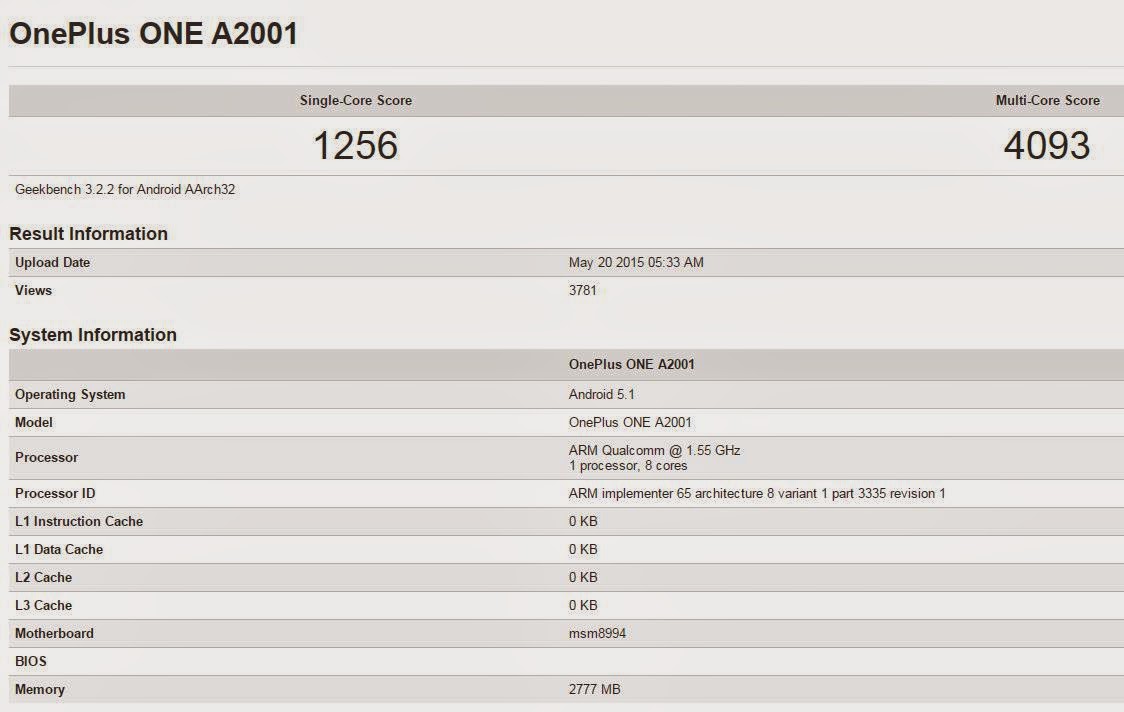
Task: Select the Views label
Action: click(33, 290)
